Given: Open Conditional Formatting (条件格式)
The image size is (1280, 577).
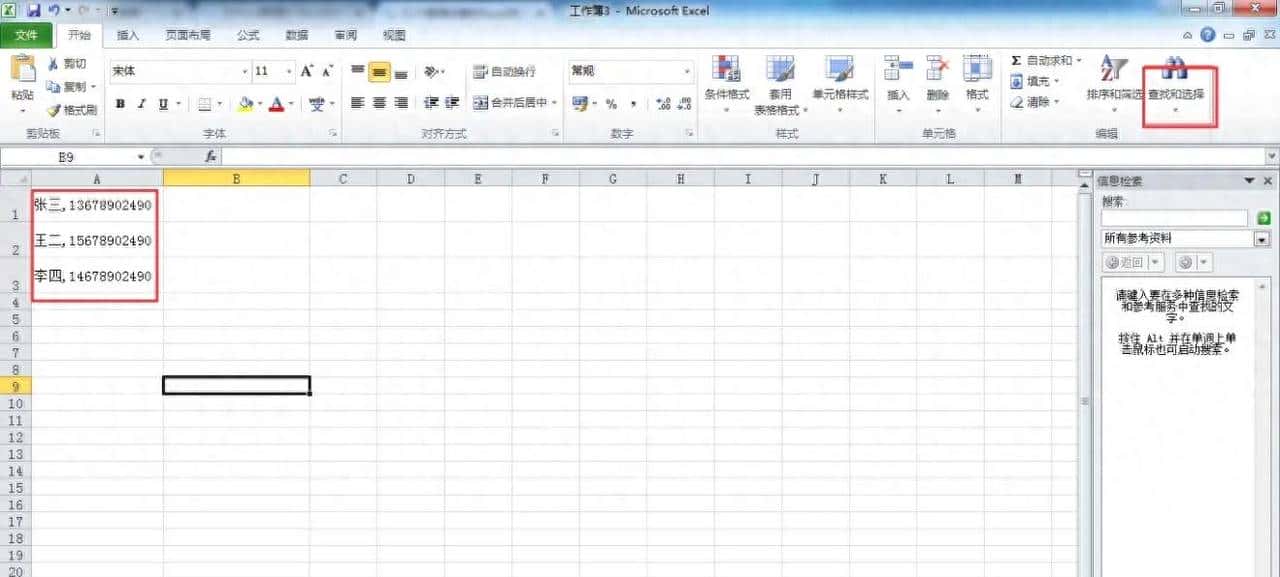Looking at the screenshot, I should point(726,82).
